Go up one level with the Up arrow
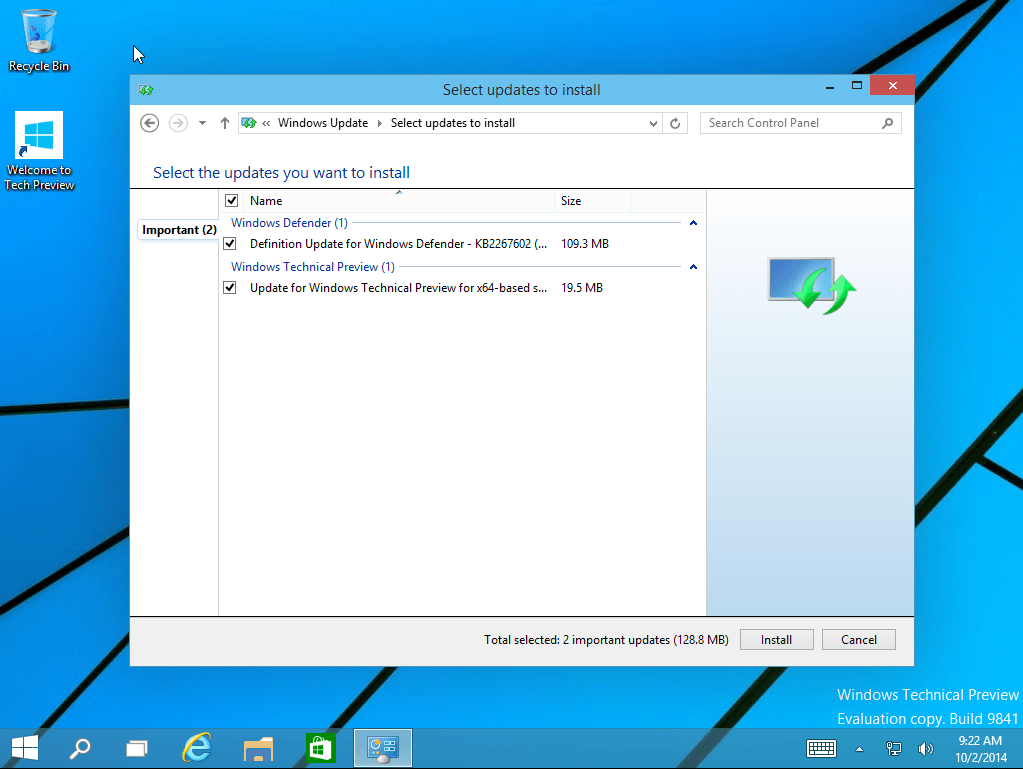 pyautogui.click(x=224, y=123)
